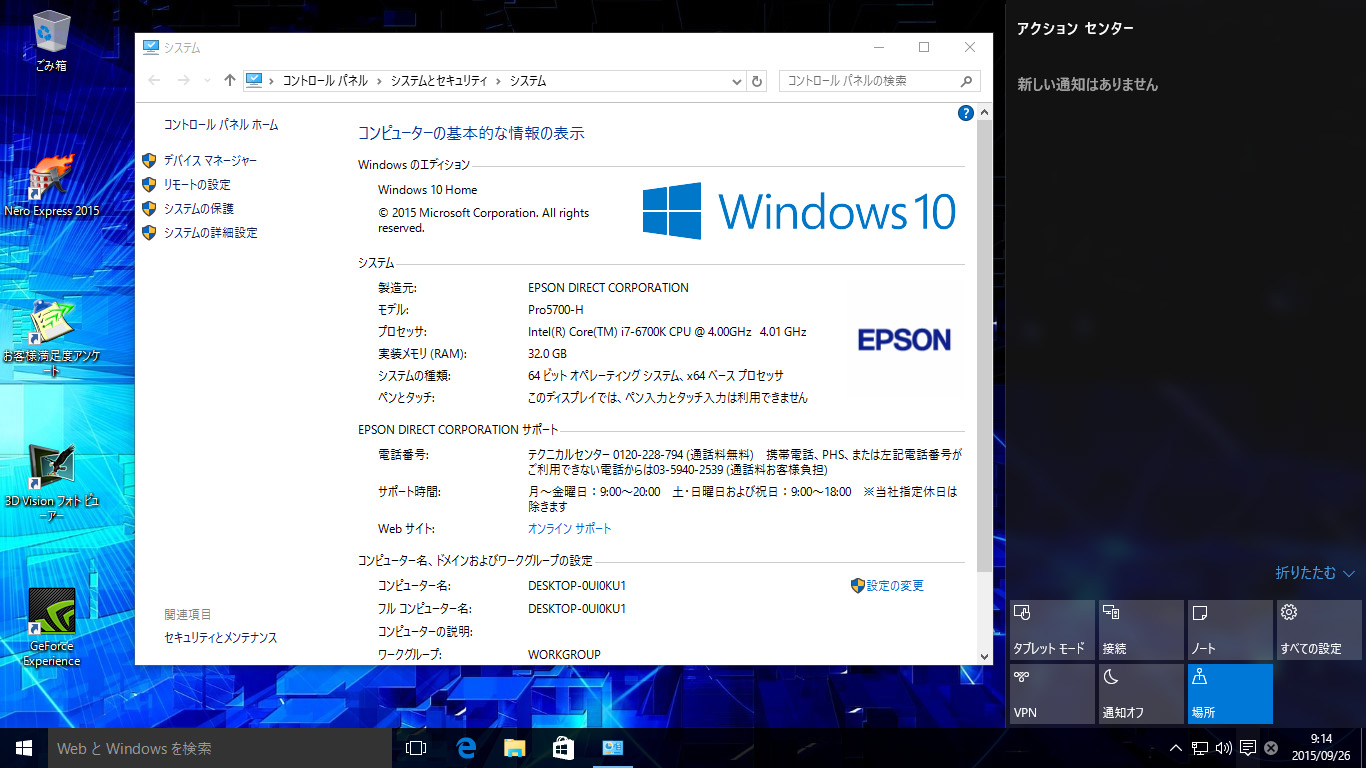
Task: Expand chevron after Control Panel breadcrumb
Action: (379, 81)
